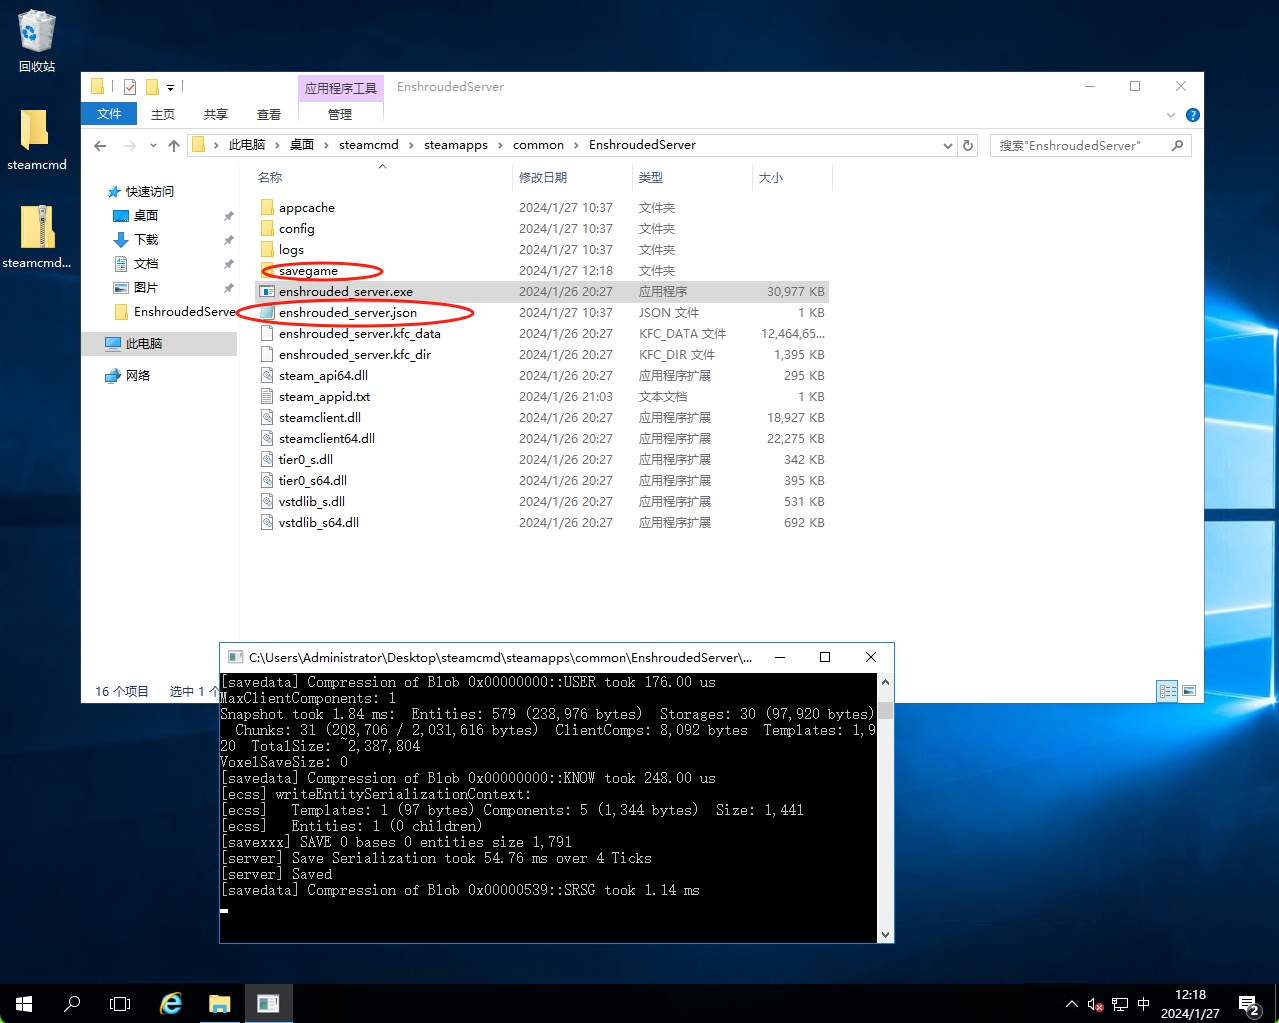
Task: Open the input method 中 indicator
Action: (1144, 1004)
